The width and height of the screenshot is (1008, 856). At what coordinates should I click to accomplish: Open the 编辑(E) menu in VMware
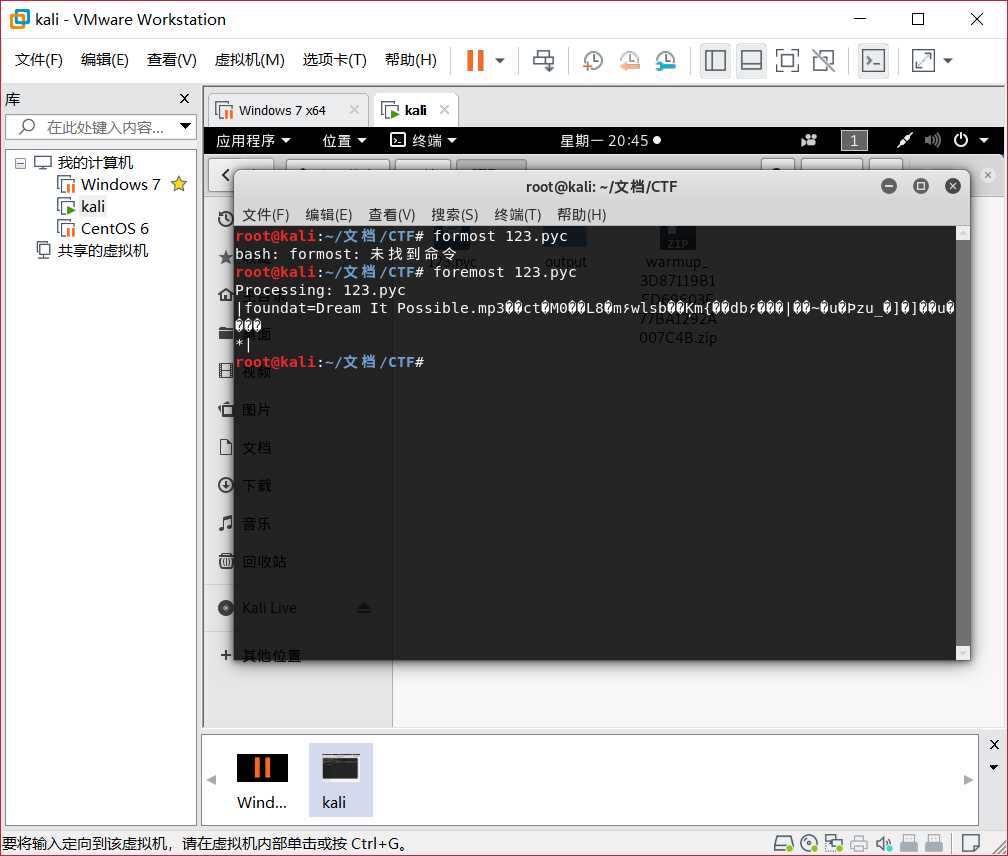[105, 60]
